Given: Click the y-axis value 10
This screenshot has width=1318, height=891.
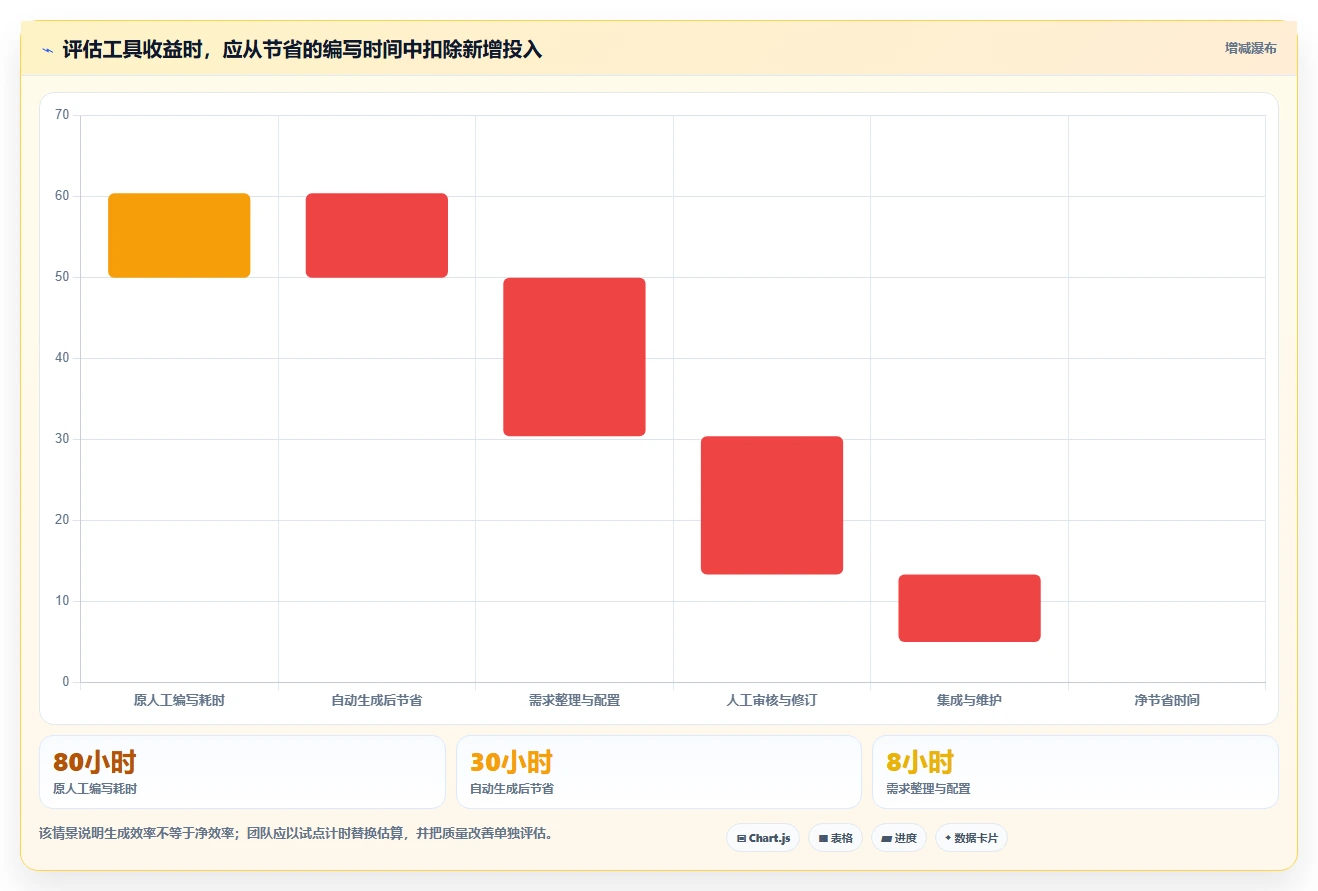Looking at the screenshot, I should coord(62,601).
